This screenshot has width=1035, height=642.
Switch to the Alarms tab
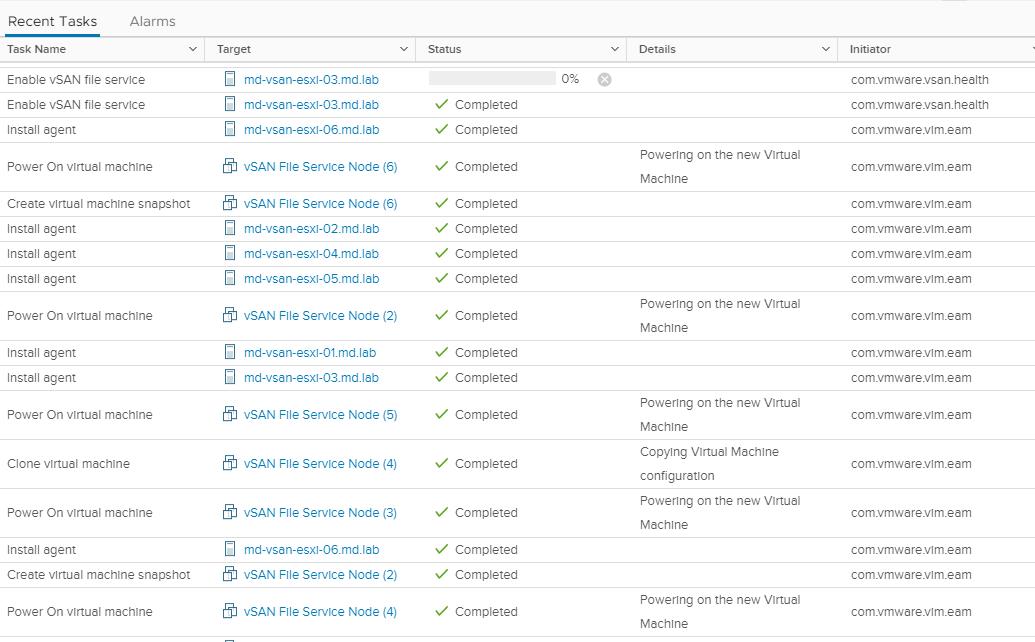[x=152, y=21]
